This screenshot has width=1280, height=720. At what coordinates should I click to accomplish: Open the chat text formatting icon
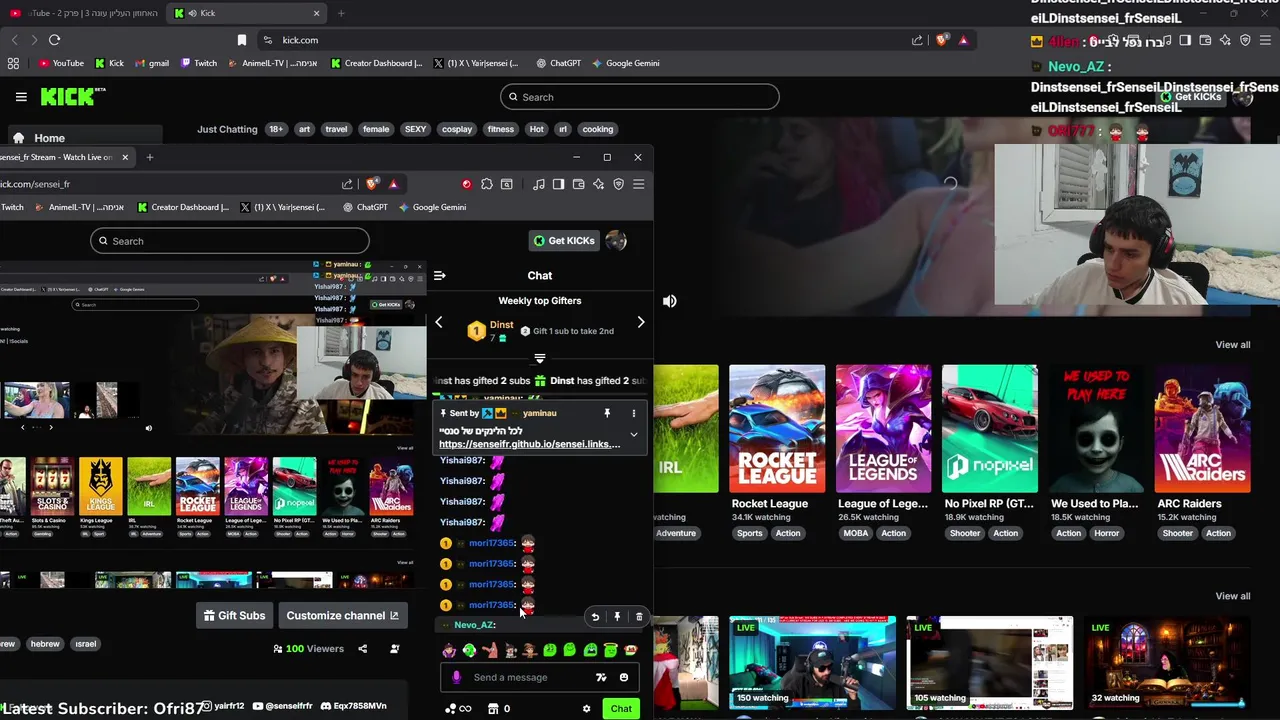tap(601, 677)
